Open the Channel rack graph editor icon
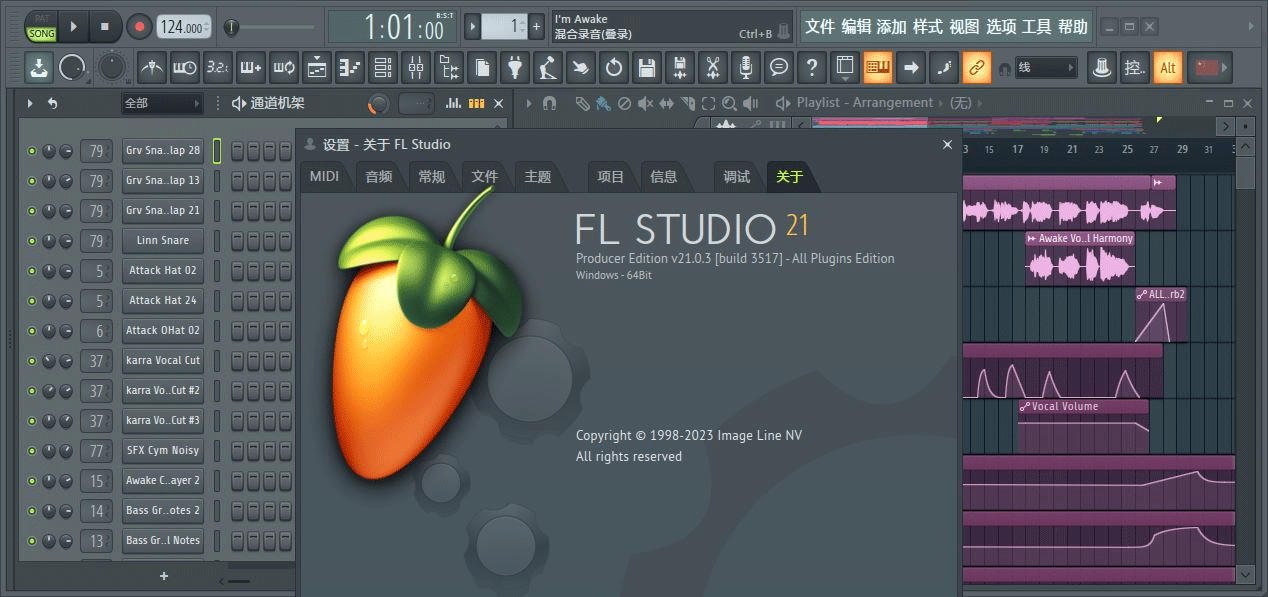The image size is (1268, 597). (x=454, y=103)
